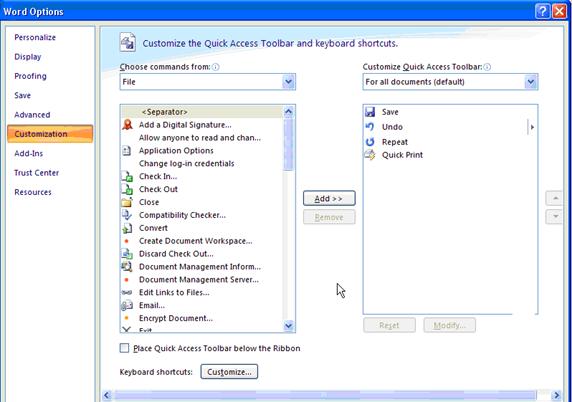Open keyboard shortcuts Customize button

click(229, 372)
